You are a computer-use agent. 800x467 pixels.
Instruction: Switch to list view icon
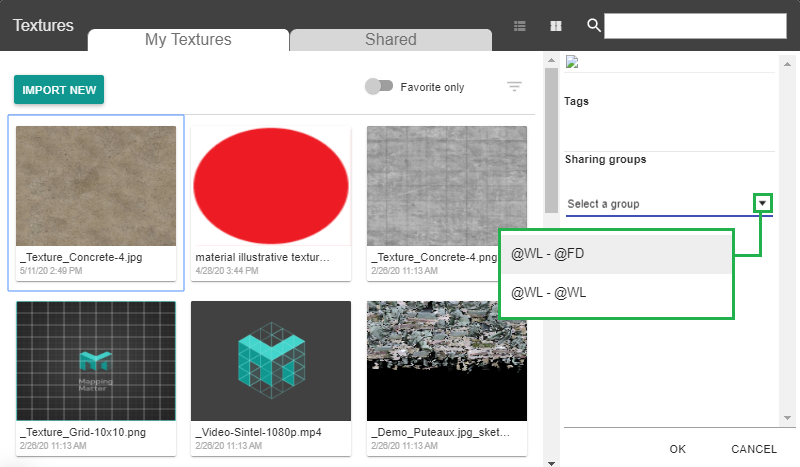tap(520, 26)
